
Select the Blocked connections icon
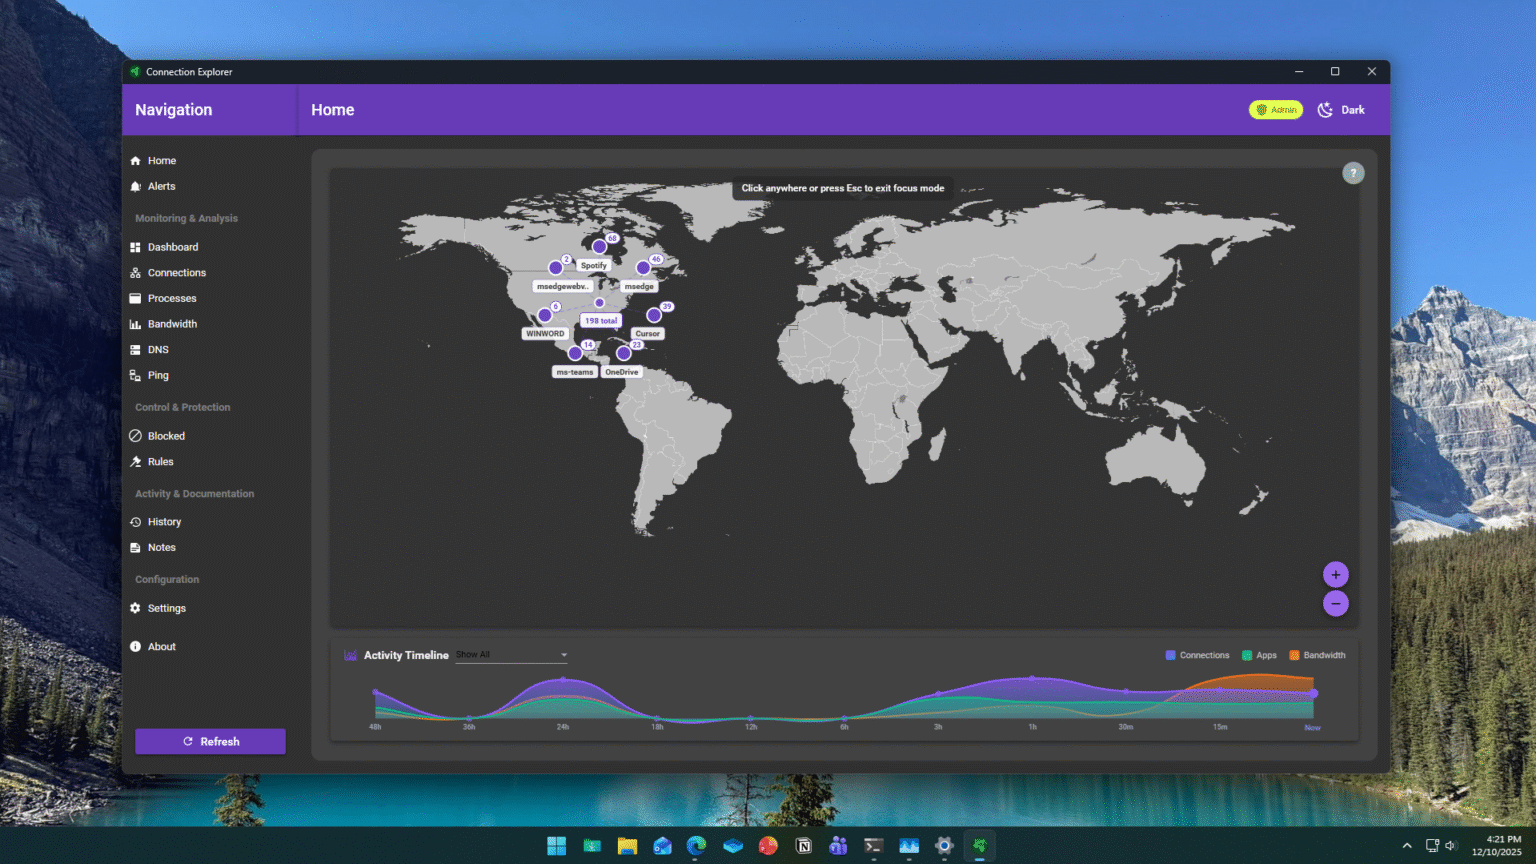[x=137, y=435]
